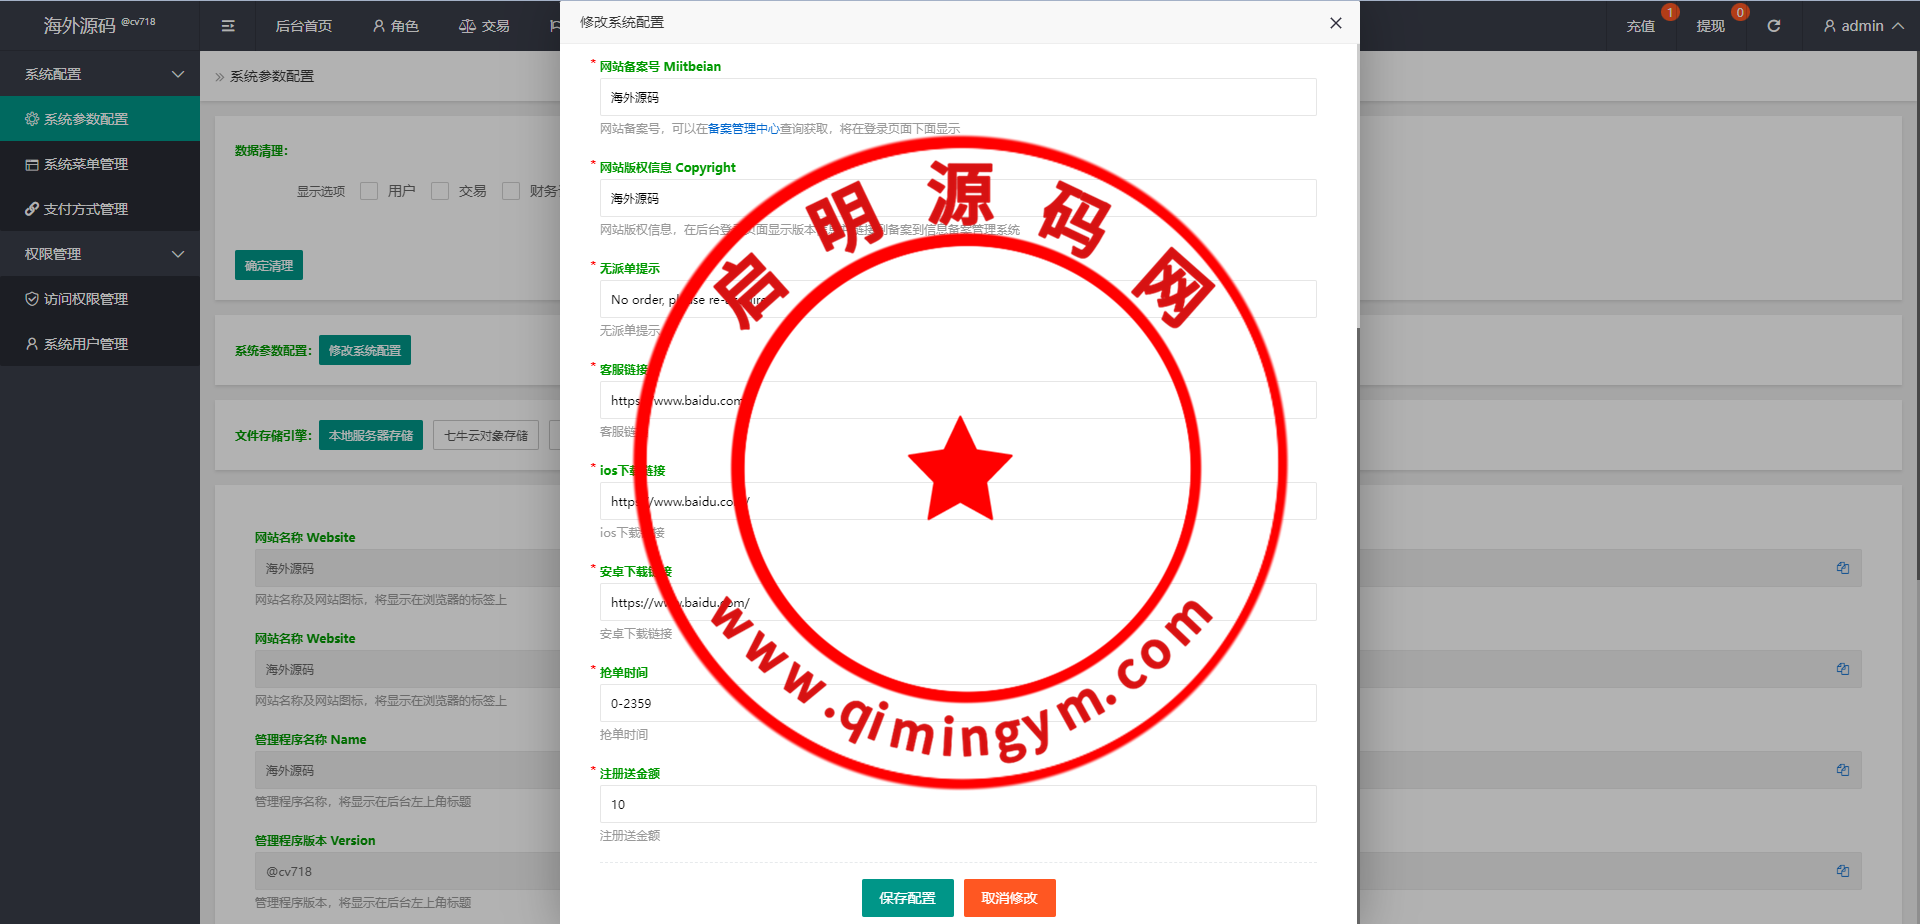Toggle the 财务 checkbox
Viewport: 1920px width, 924px height.
(x=511, y=191)
